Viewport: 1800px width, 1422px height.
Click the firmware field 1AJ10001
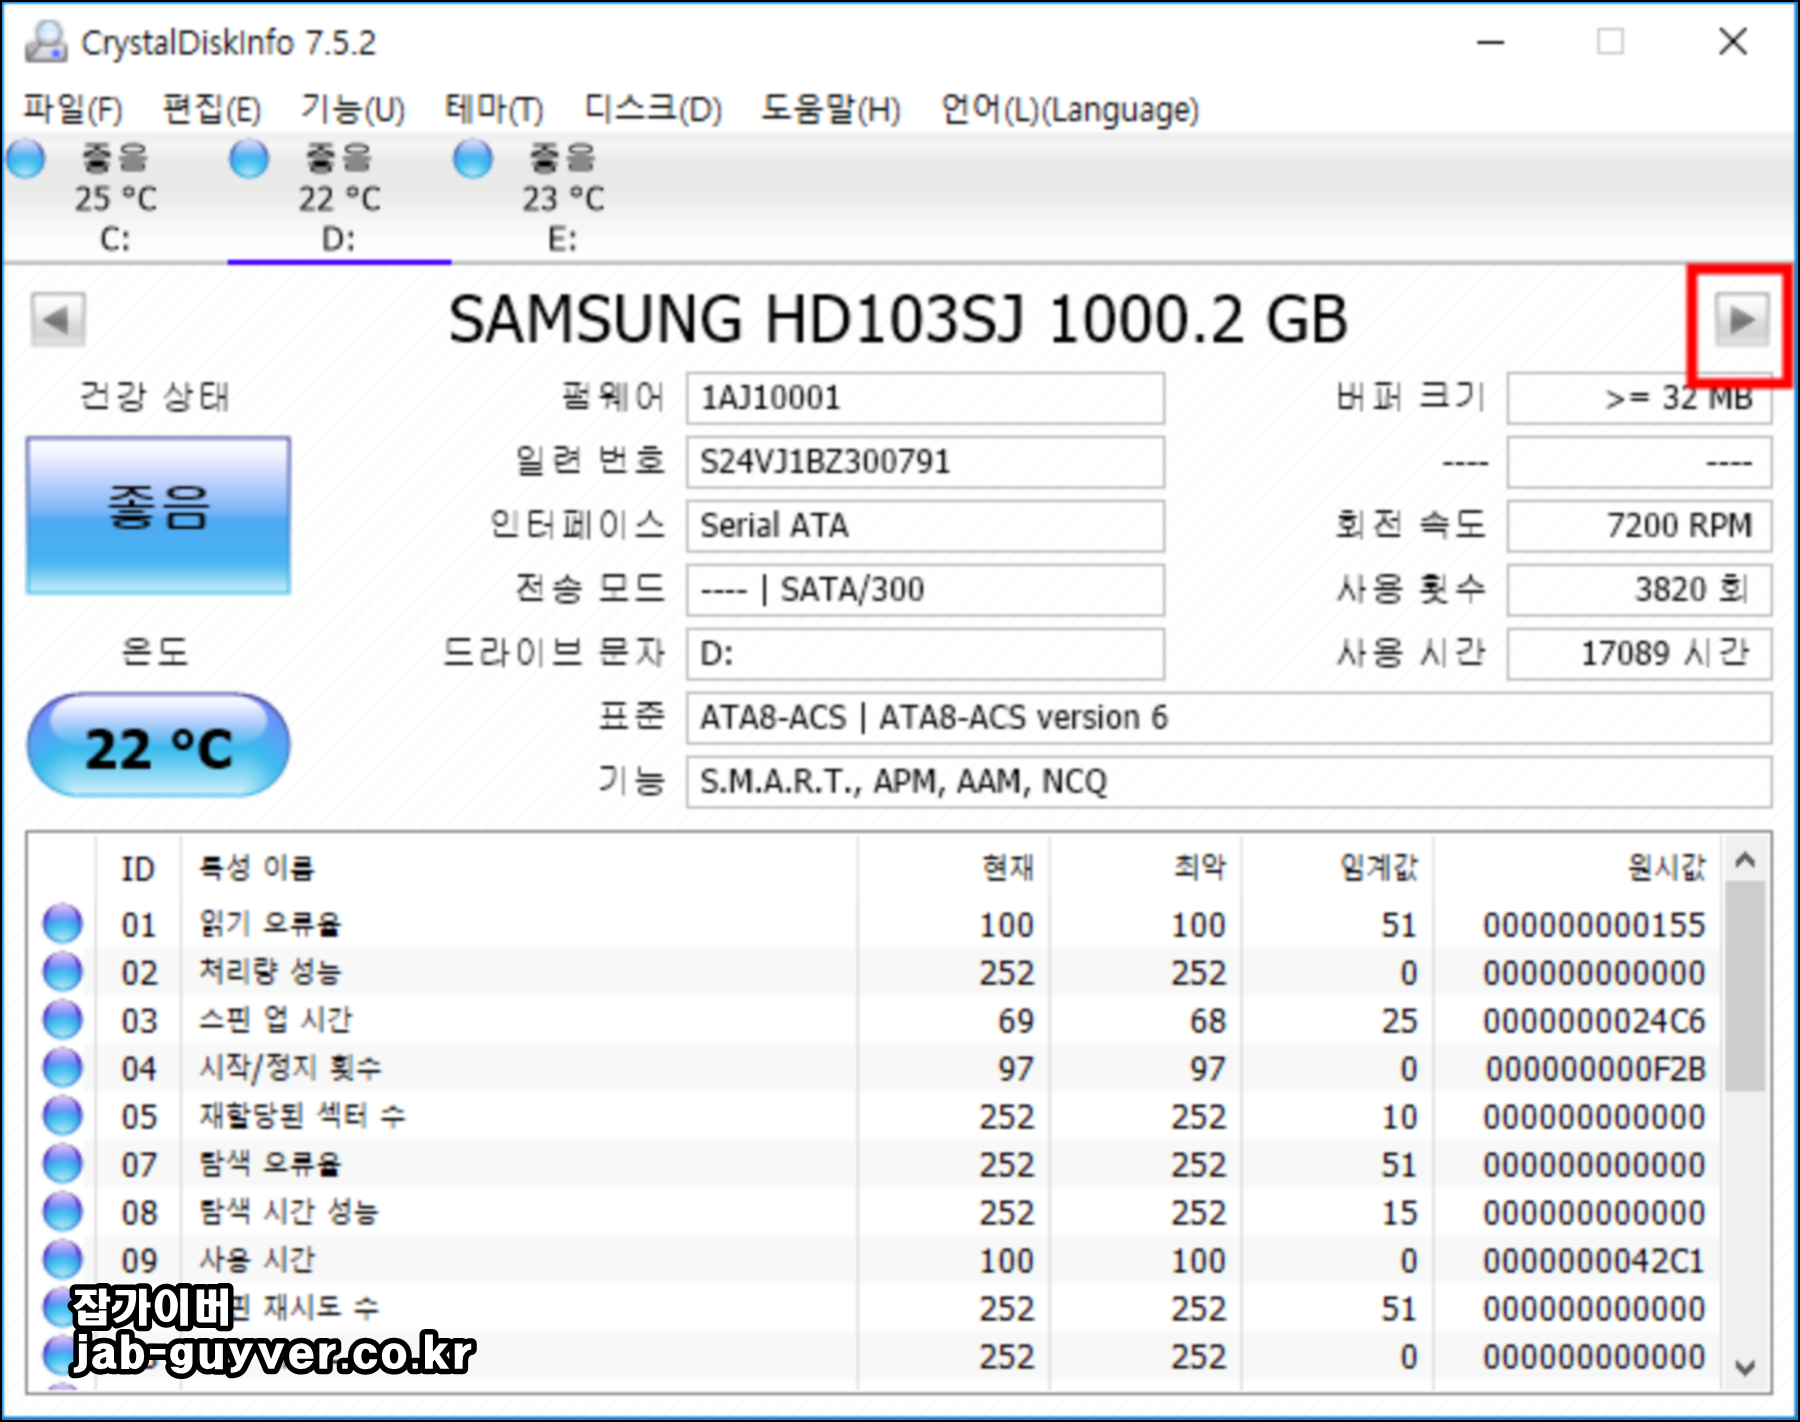[925, 398]
